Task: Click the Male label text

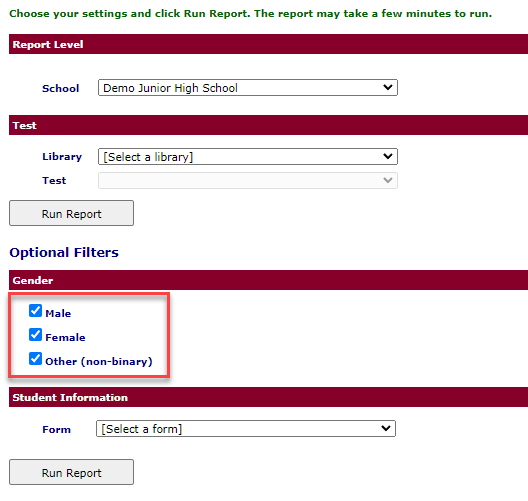Action: coord(58,313)
